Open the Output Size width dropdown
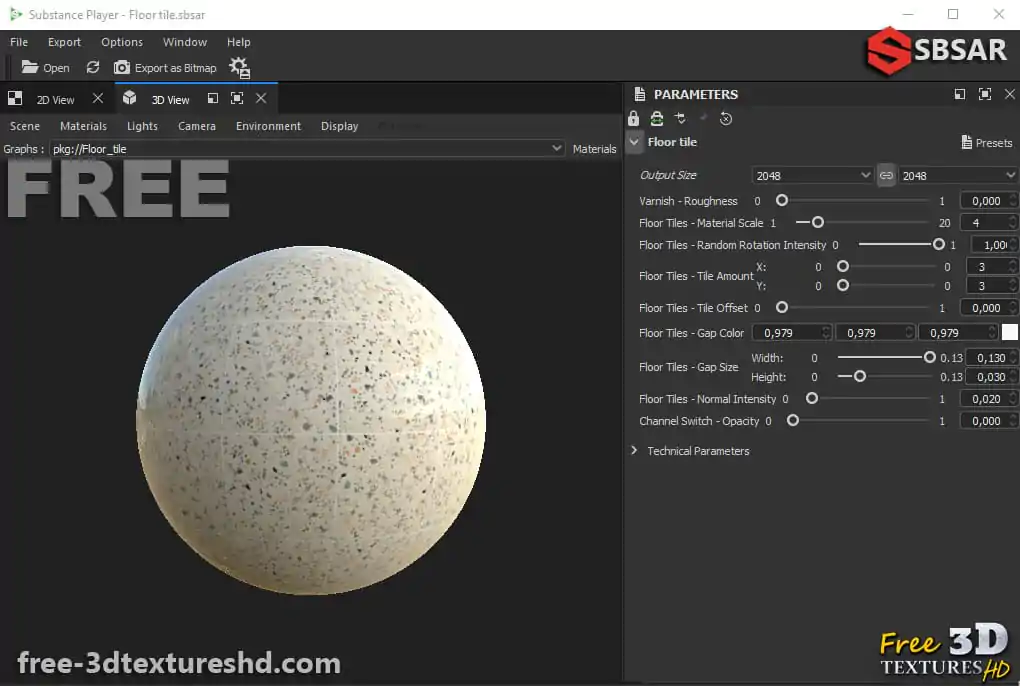The height and width of the screenshot is (686, 1020). pyautogui.click(x=813, y=175)
